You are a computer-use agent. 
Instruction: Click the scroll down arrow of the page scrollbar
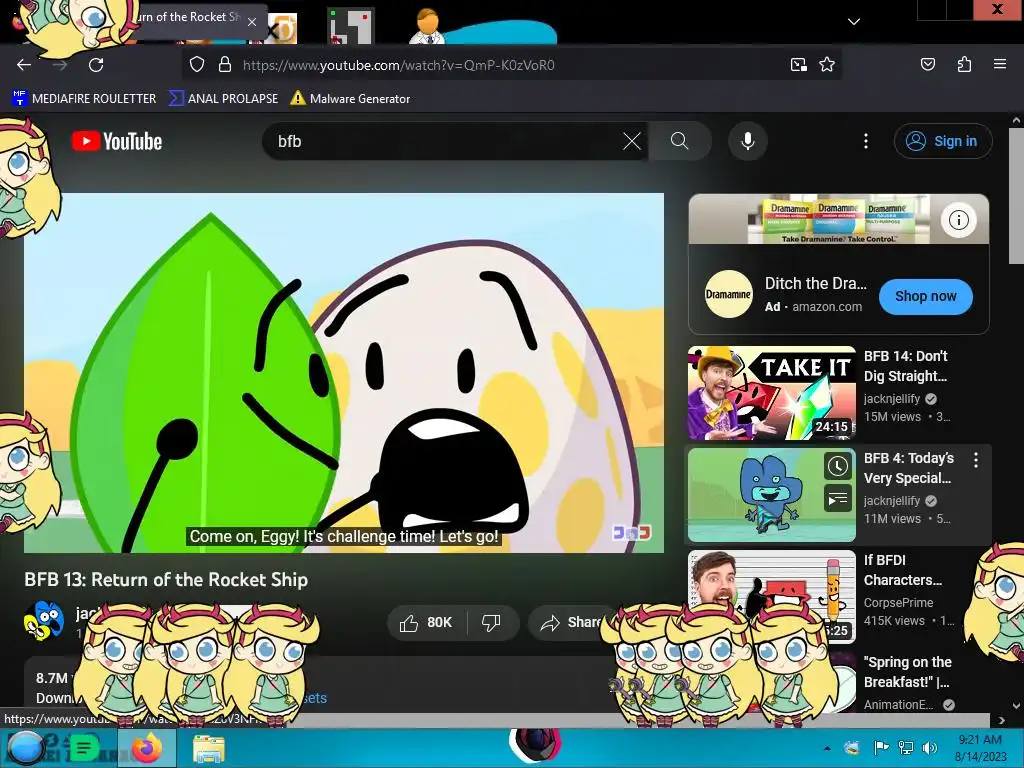[x=1016, y=705]
